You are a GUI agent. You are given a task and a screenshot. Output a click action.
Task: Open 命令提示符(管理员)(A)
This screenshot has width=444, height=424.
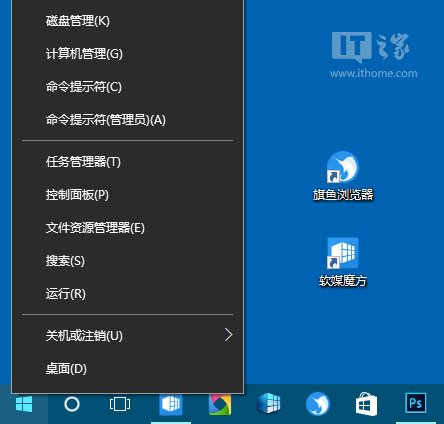click(x=128, y=120)
